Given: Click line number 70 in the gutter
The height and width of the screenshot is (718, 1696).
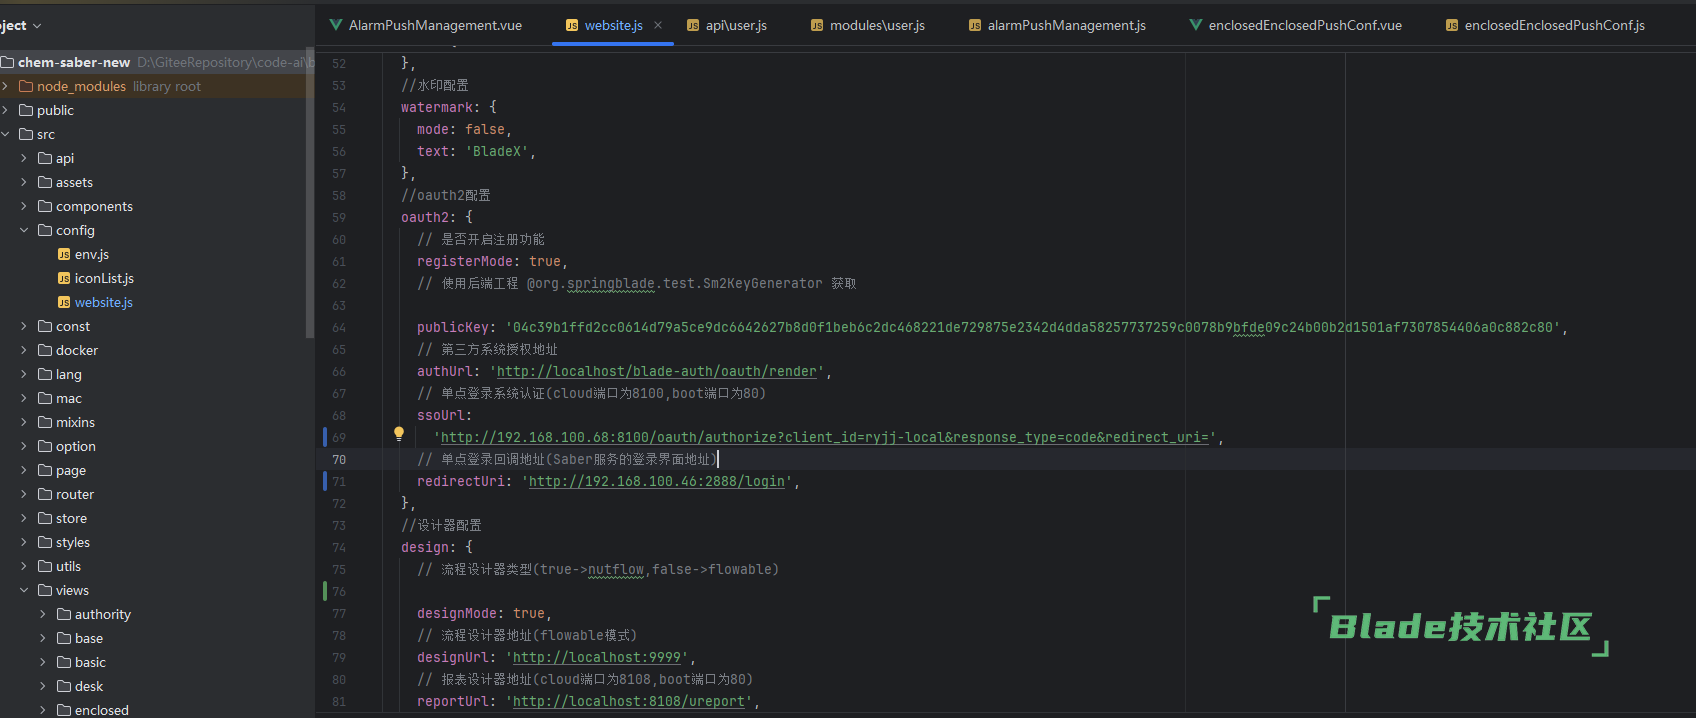Looking at the screenshot, I should [339, 460].
